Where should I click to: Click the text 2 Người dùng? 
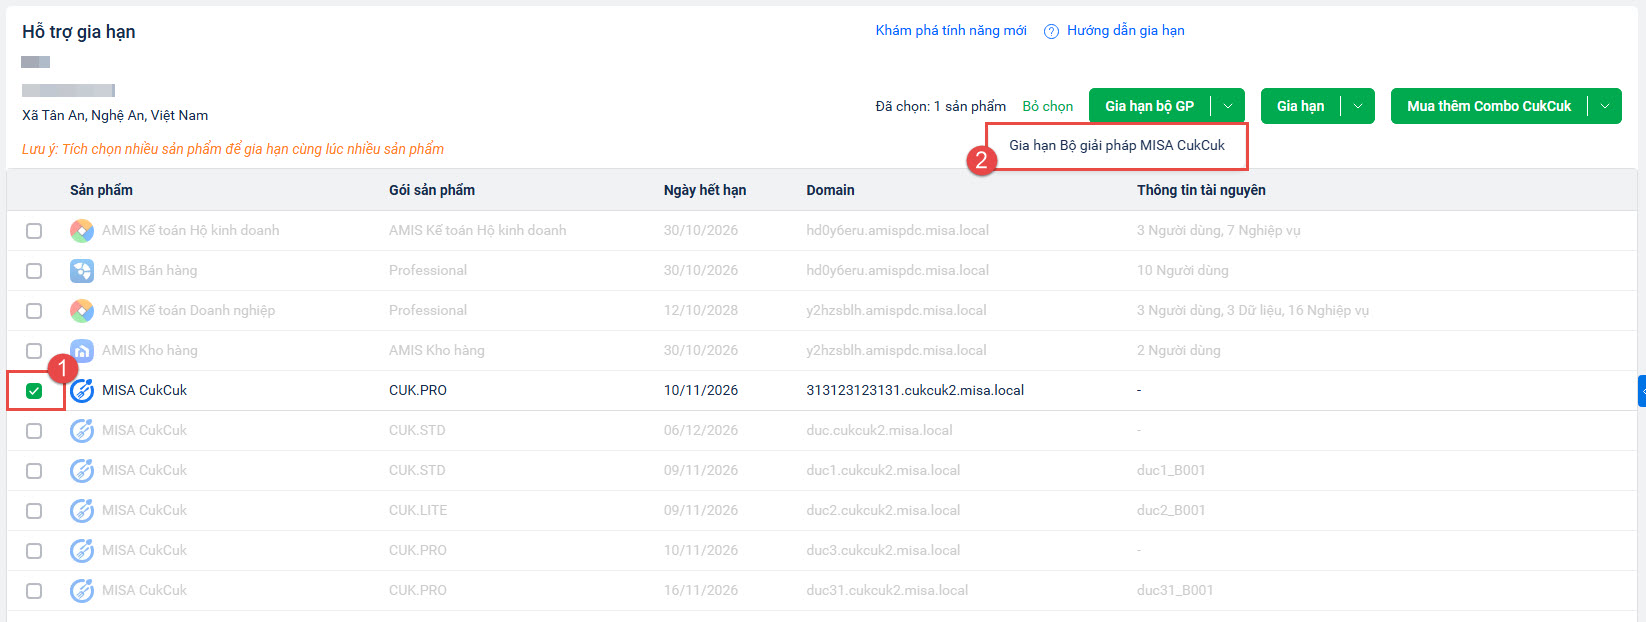coord(1178,351)
